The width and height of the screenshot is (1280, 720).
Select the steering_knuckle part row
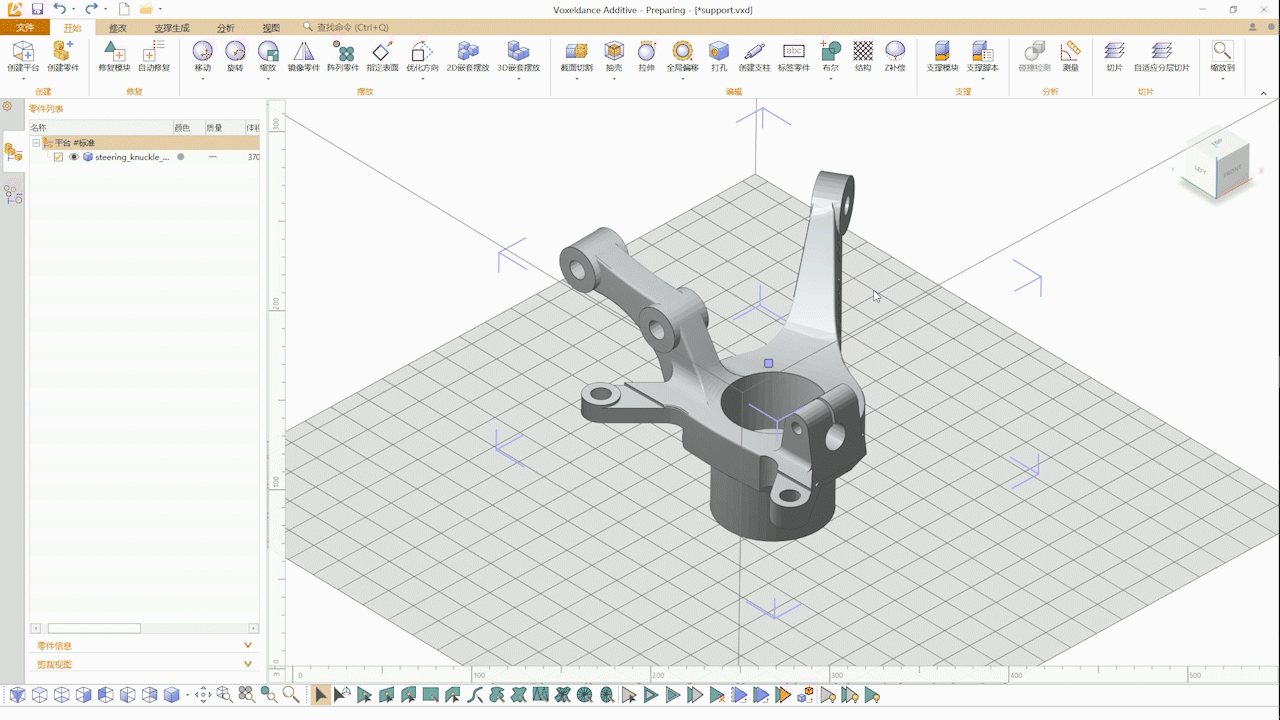(144, 157)
